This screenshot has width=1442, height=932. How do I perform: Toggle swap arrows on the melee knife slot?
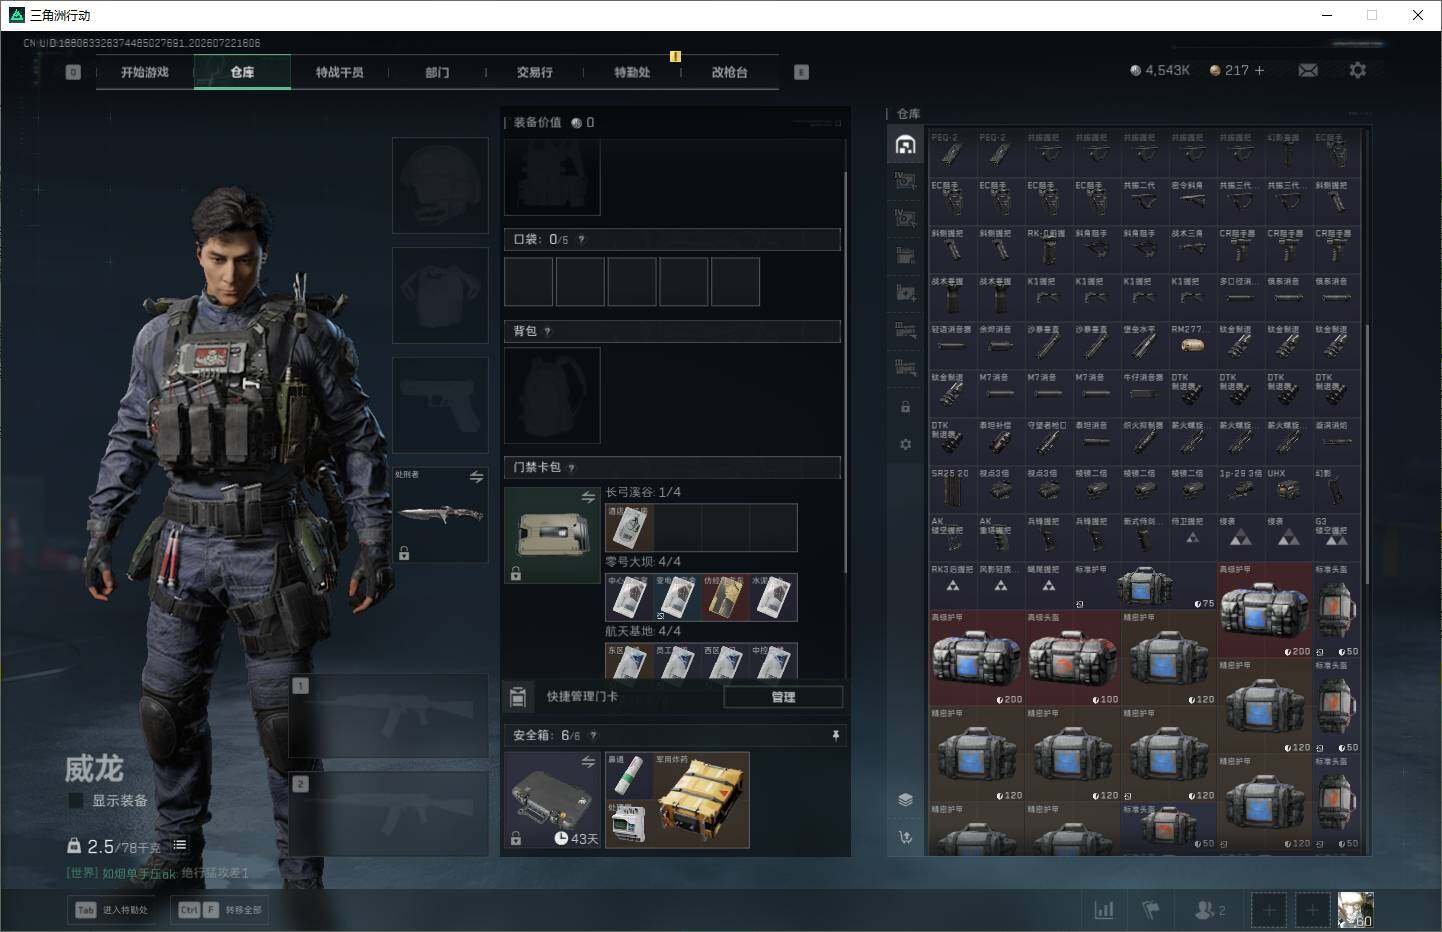pos(476,477)
